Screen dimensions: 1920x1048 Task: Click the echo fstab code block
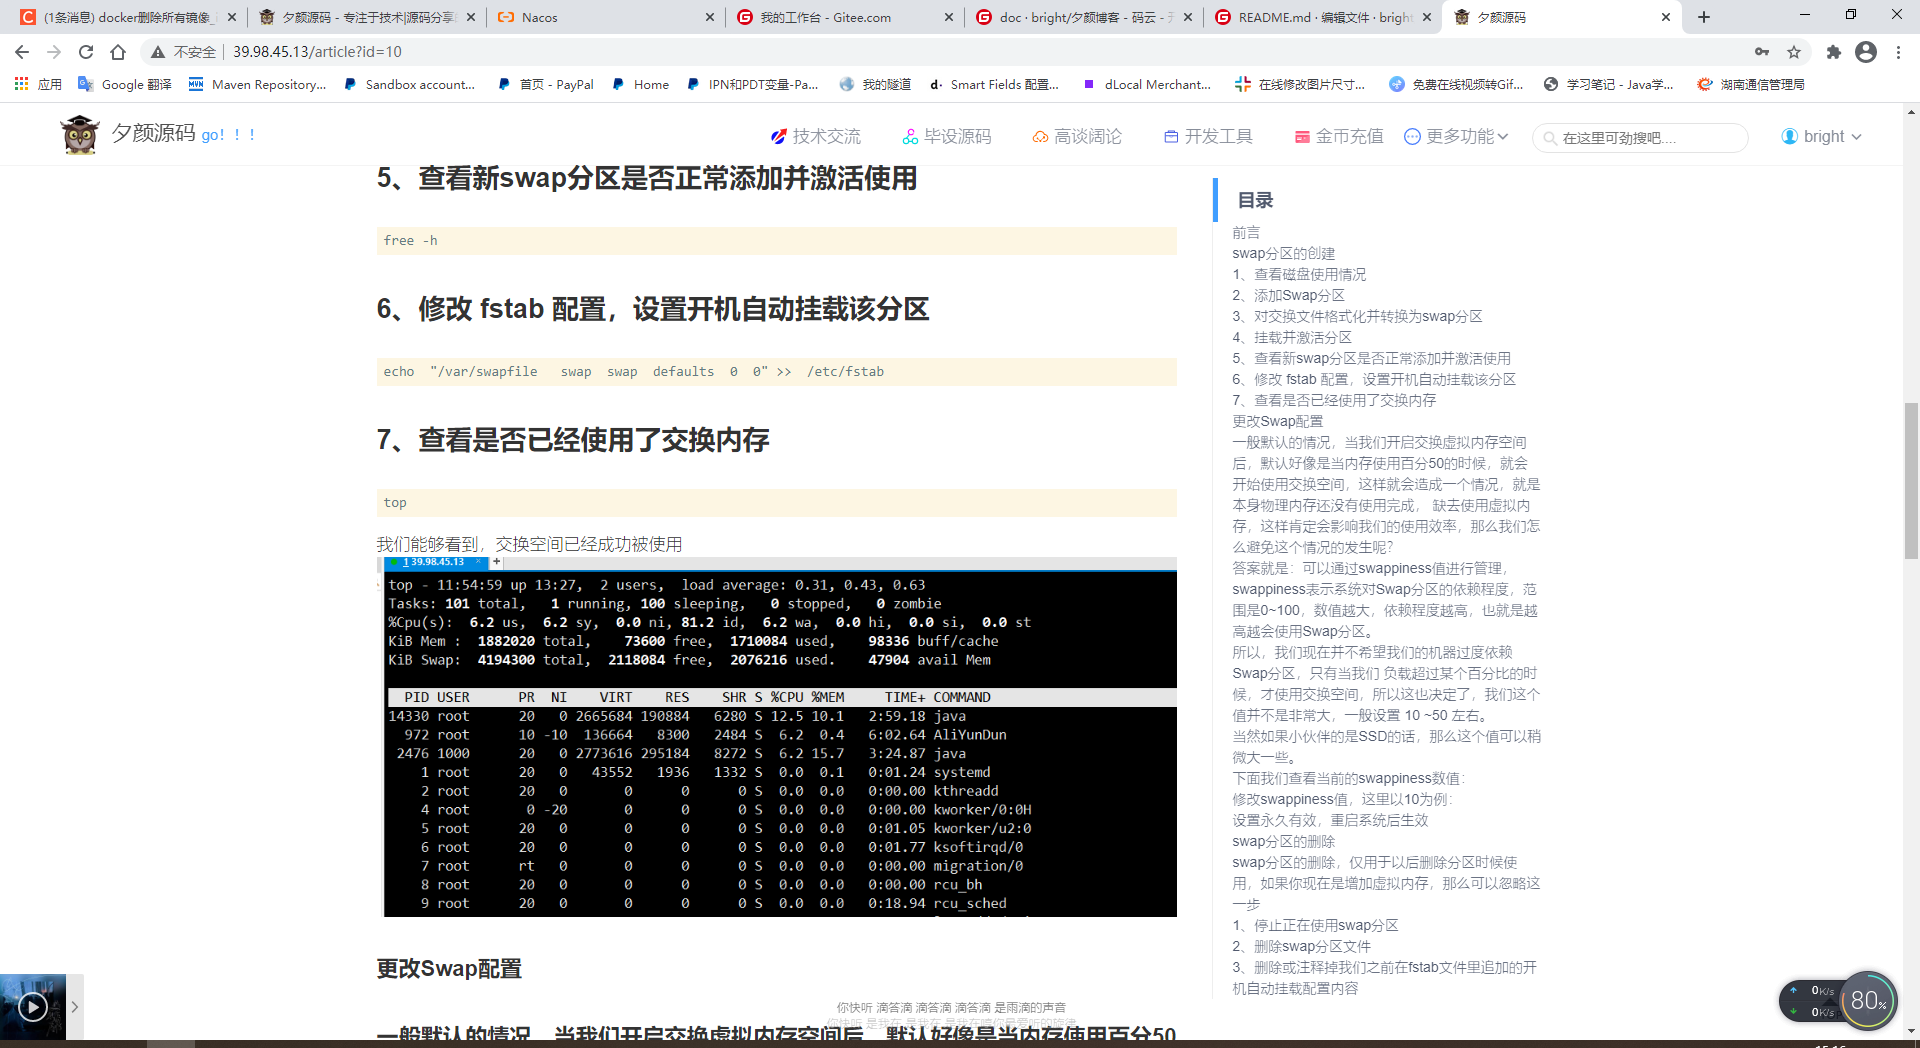[x=777, y=372]
